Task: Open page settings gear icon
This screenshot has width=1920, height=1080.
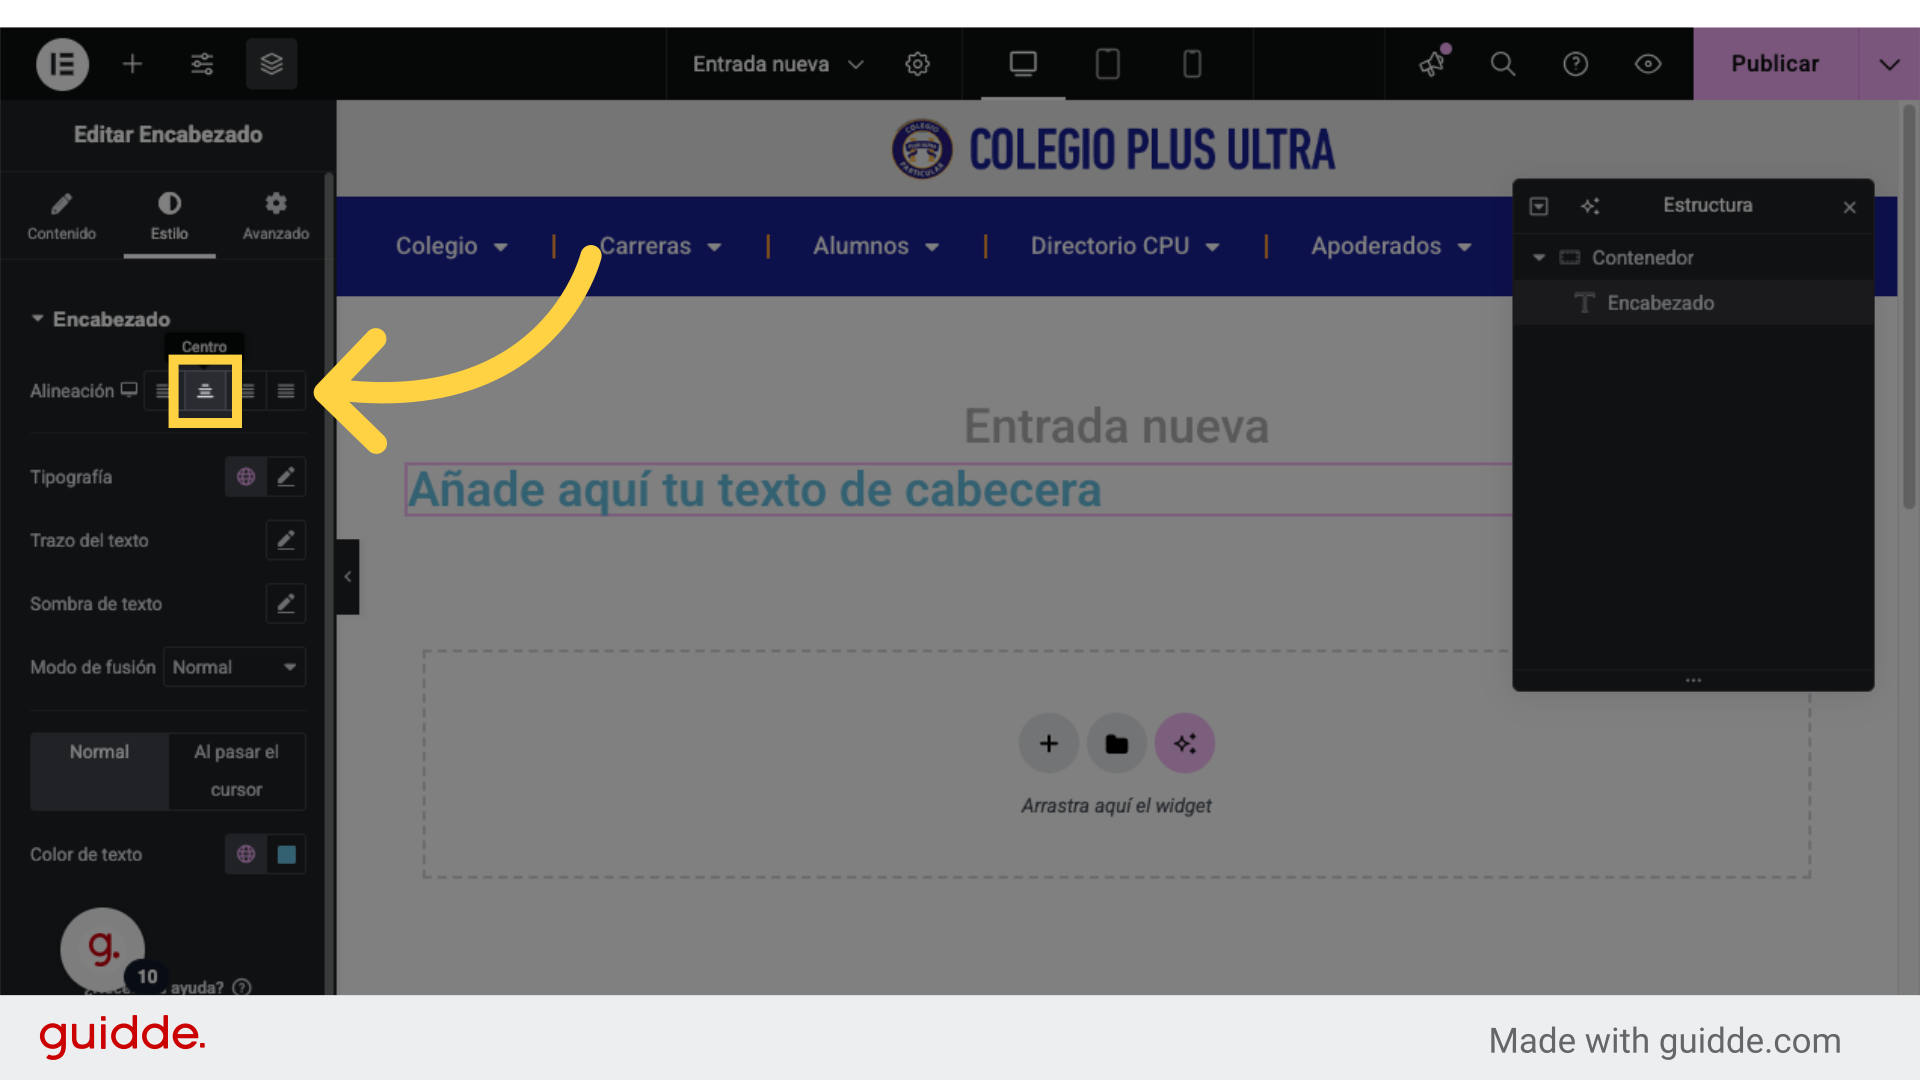Action: pos(917,64)
